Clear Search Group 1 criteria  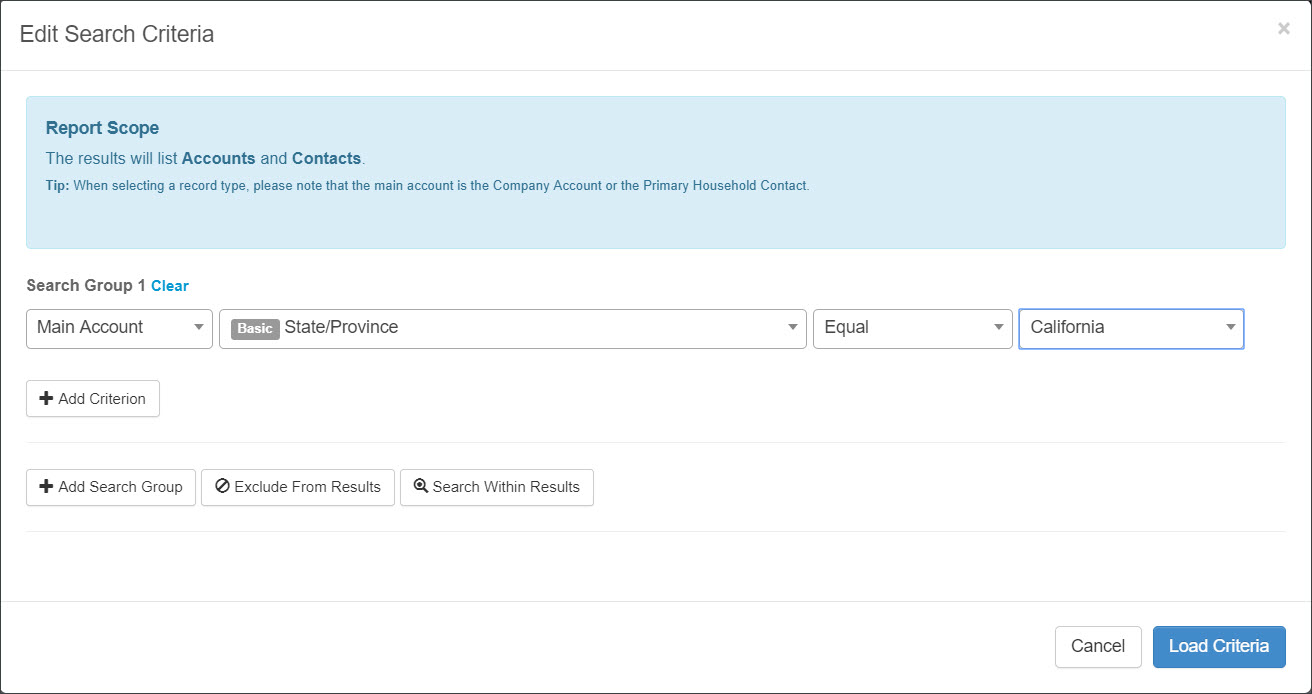point(170,286)
